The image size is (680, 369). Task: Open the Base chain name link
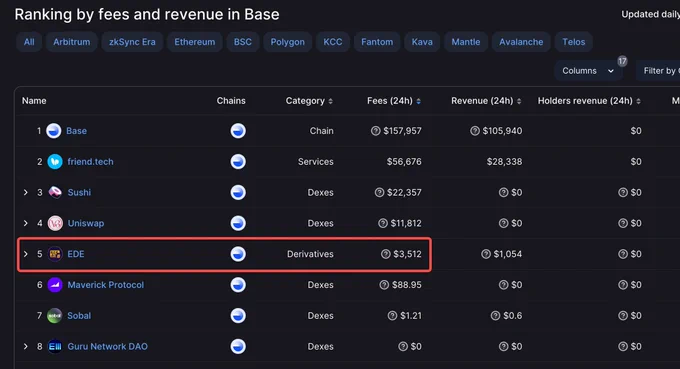click(76, 131)
